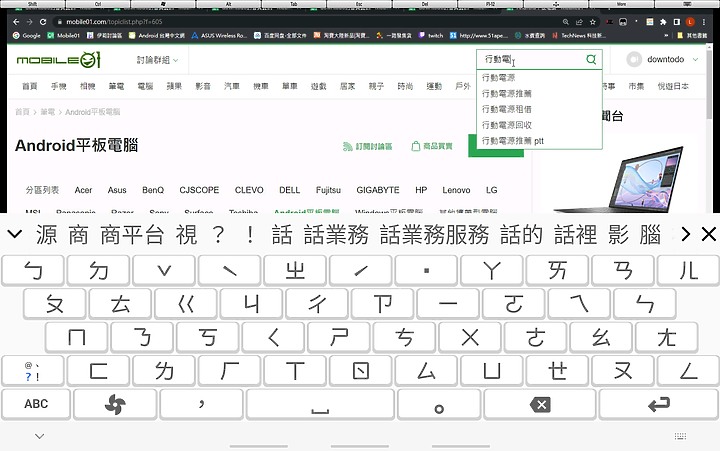Open the twitch bookmark
Image resolution: width=720 pixels, height=451 pixels.
click(431, 35)
